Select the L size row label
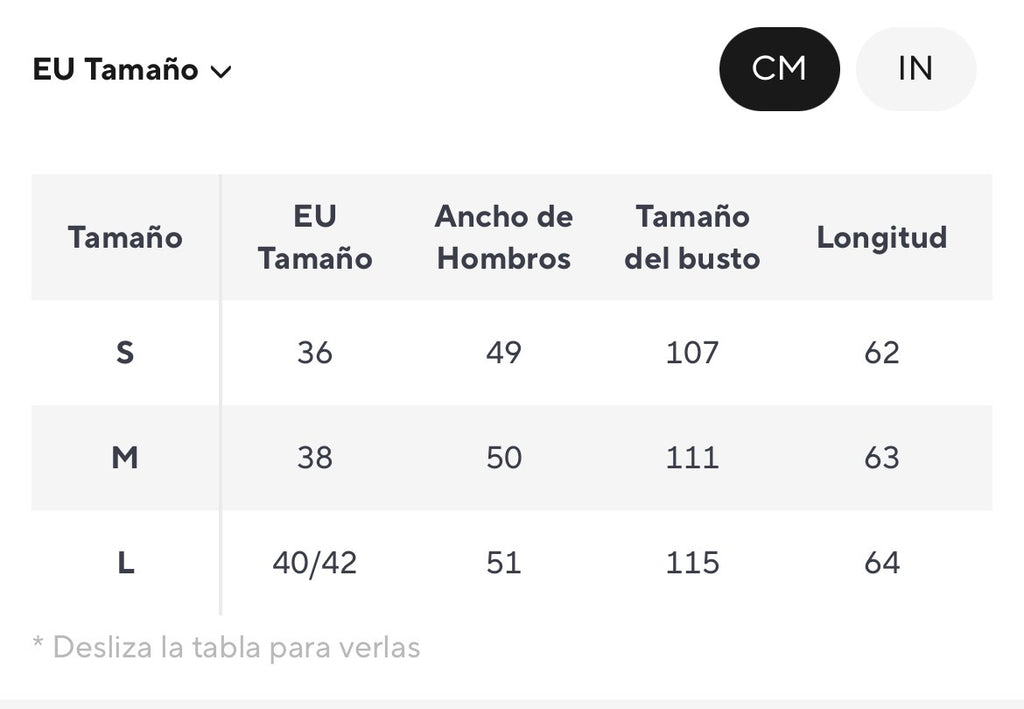The width and height of the screenshot is (1024, 709). point(125,563)
